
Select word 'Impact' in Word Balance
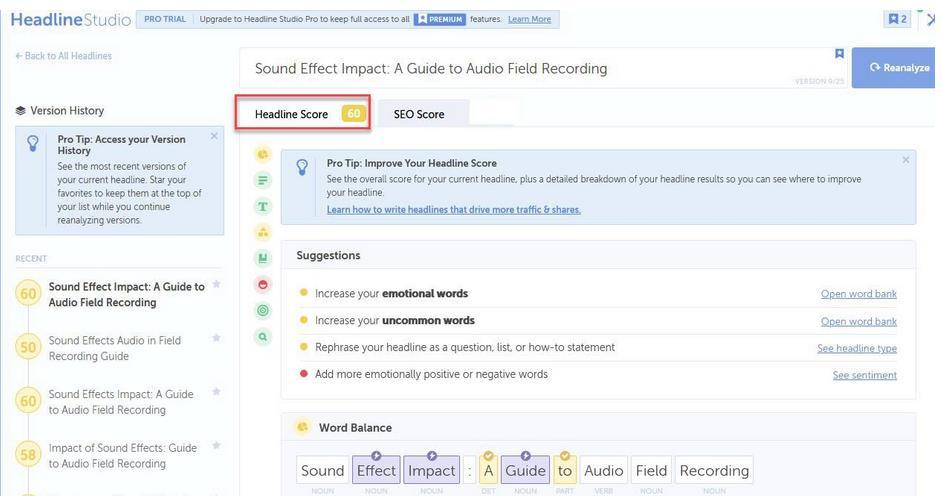431,471
